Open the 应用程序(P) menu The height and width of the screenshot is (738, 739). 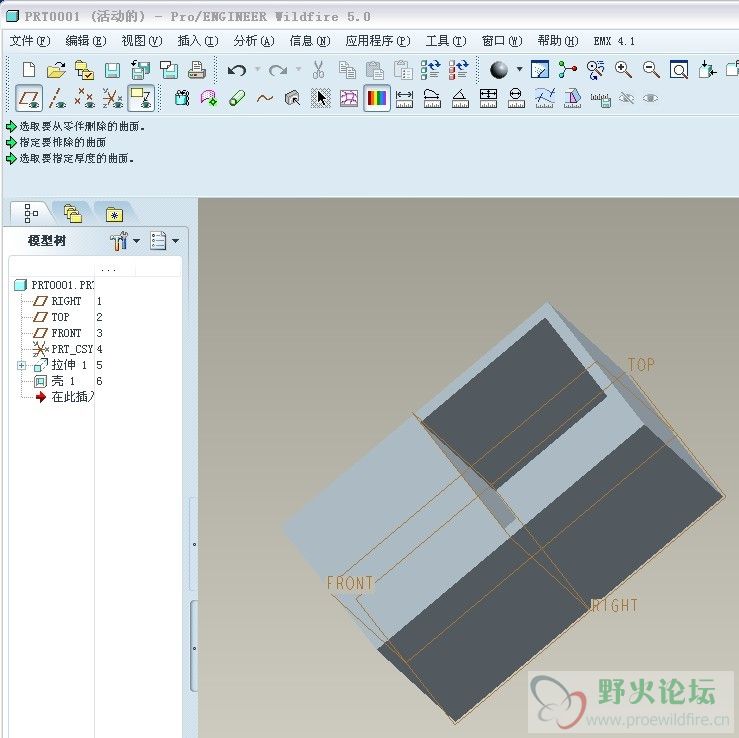tap(378, 41)
